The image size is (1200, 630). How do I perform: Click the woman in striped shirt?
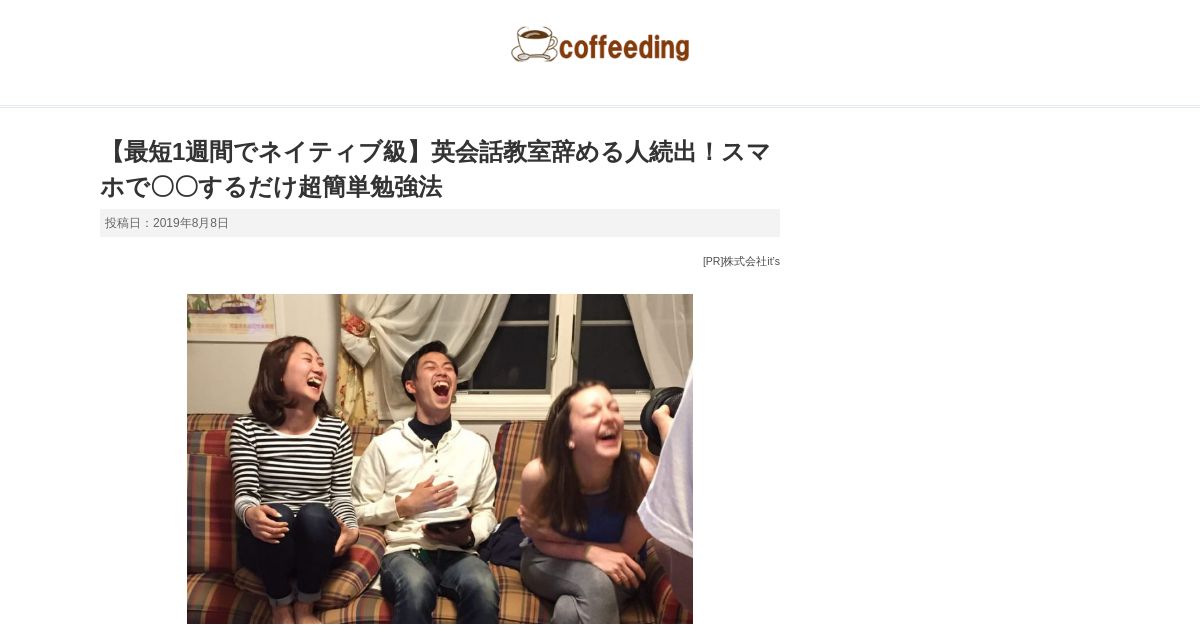coord(293,470)
